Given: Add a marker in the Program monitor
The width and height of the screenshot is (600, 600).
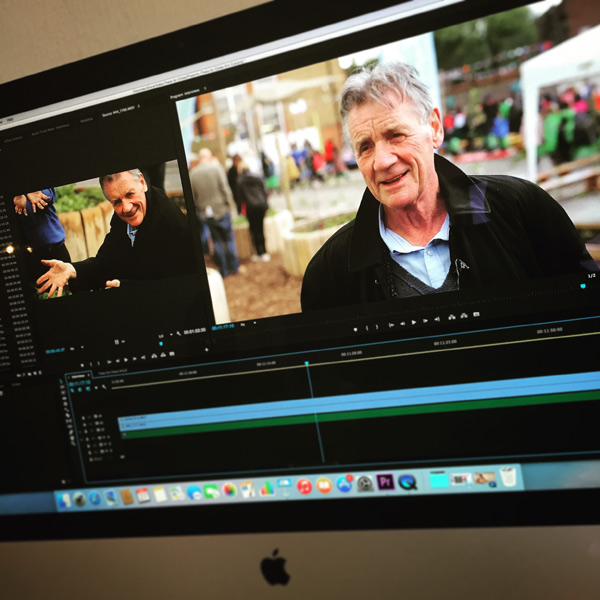Looking at the screenshot, I should pos(355,329).
